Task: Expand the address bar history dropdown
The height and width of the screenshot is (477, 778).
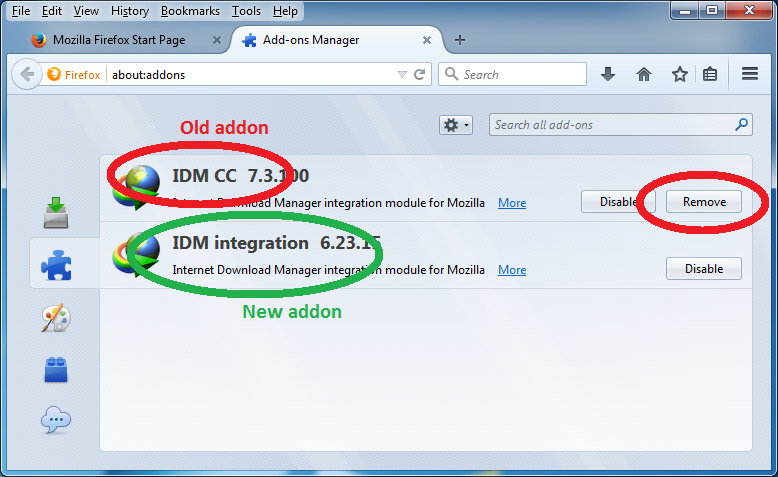Action: [402, 74]
